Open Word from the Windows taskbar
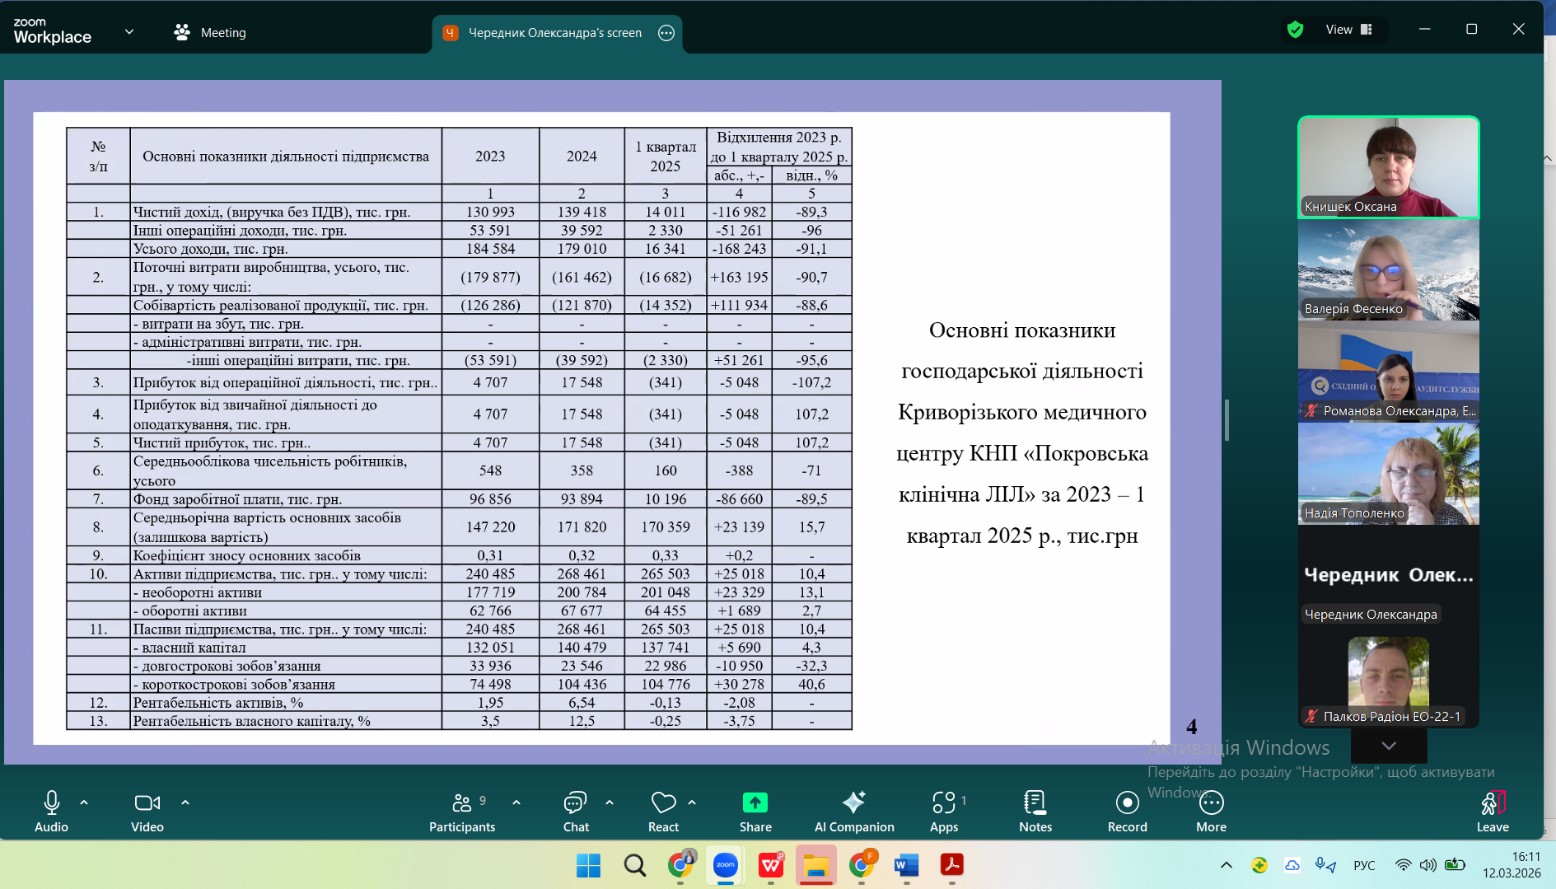 [x=907, y=865]
